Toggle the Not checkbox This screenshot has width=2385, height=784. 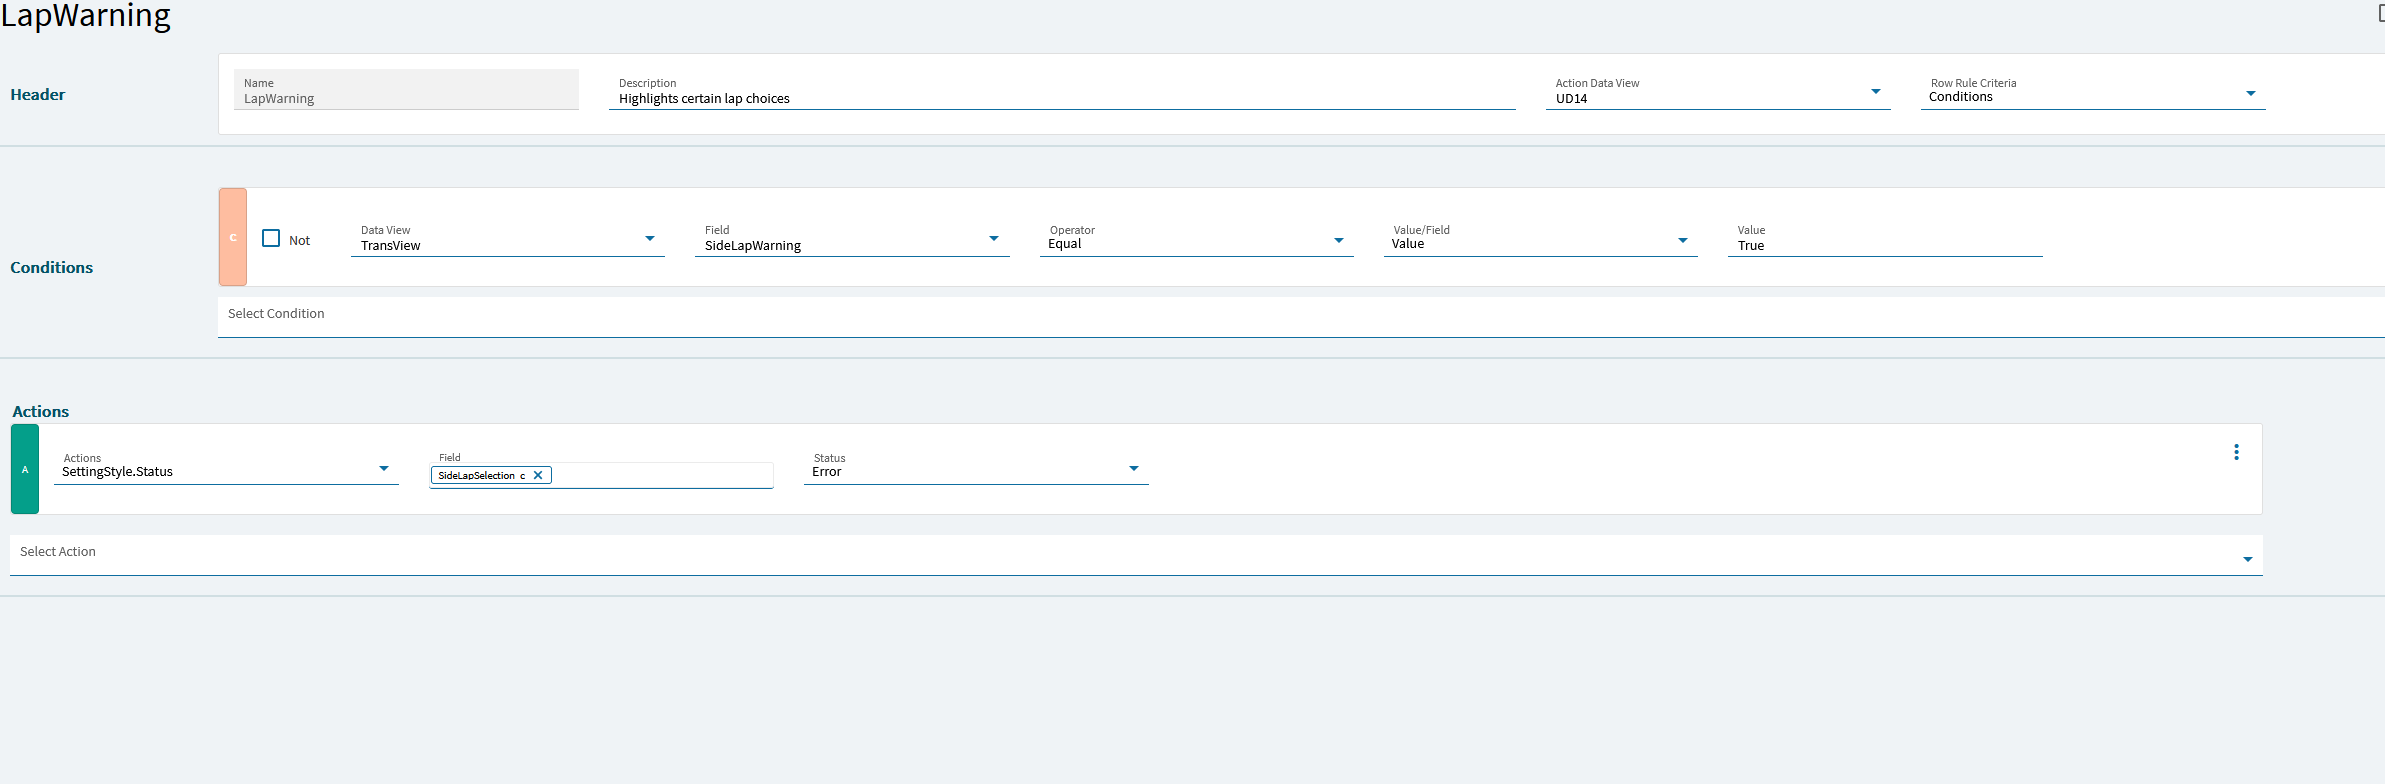click(x=271, y=238)
